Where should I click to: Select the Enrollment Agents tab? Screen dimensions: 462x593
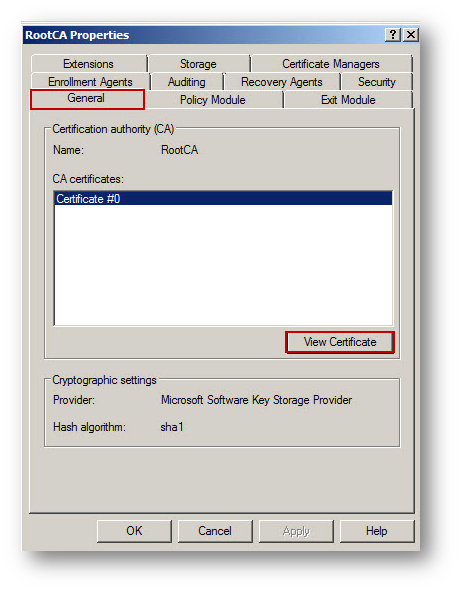pyautogui.click(x=90, y=82)
